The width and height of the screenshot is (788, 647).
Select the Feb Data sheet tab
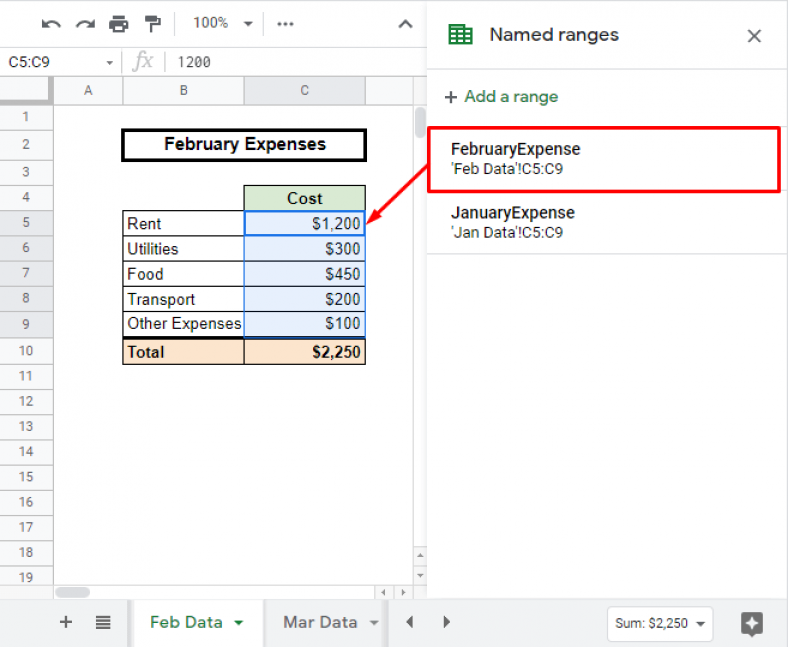pos(186,622)
